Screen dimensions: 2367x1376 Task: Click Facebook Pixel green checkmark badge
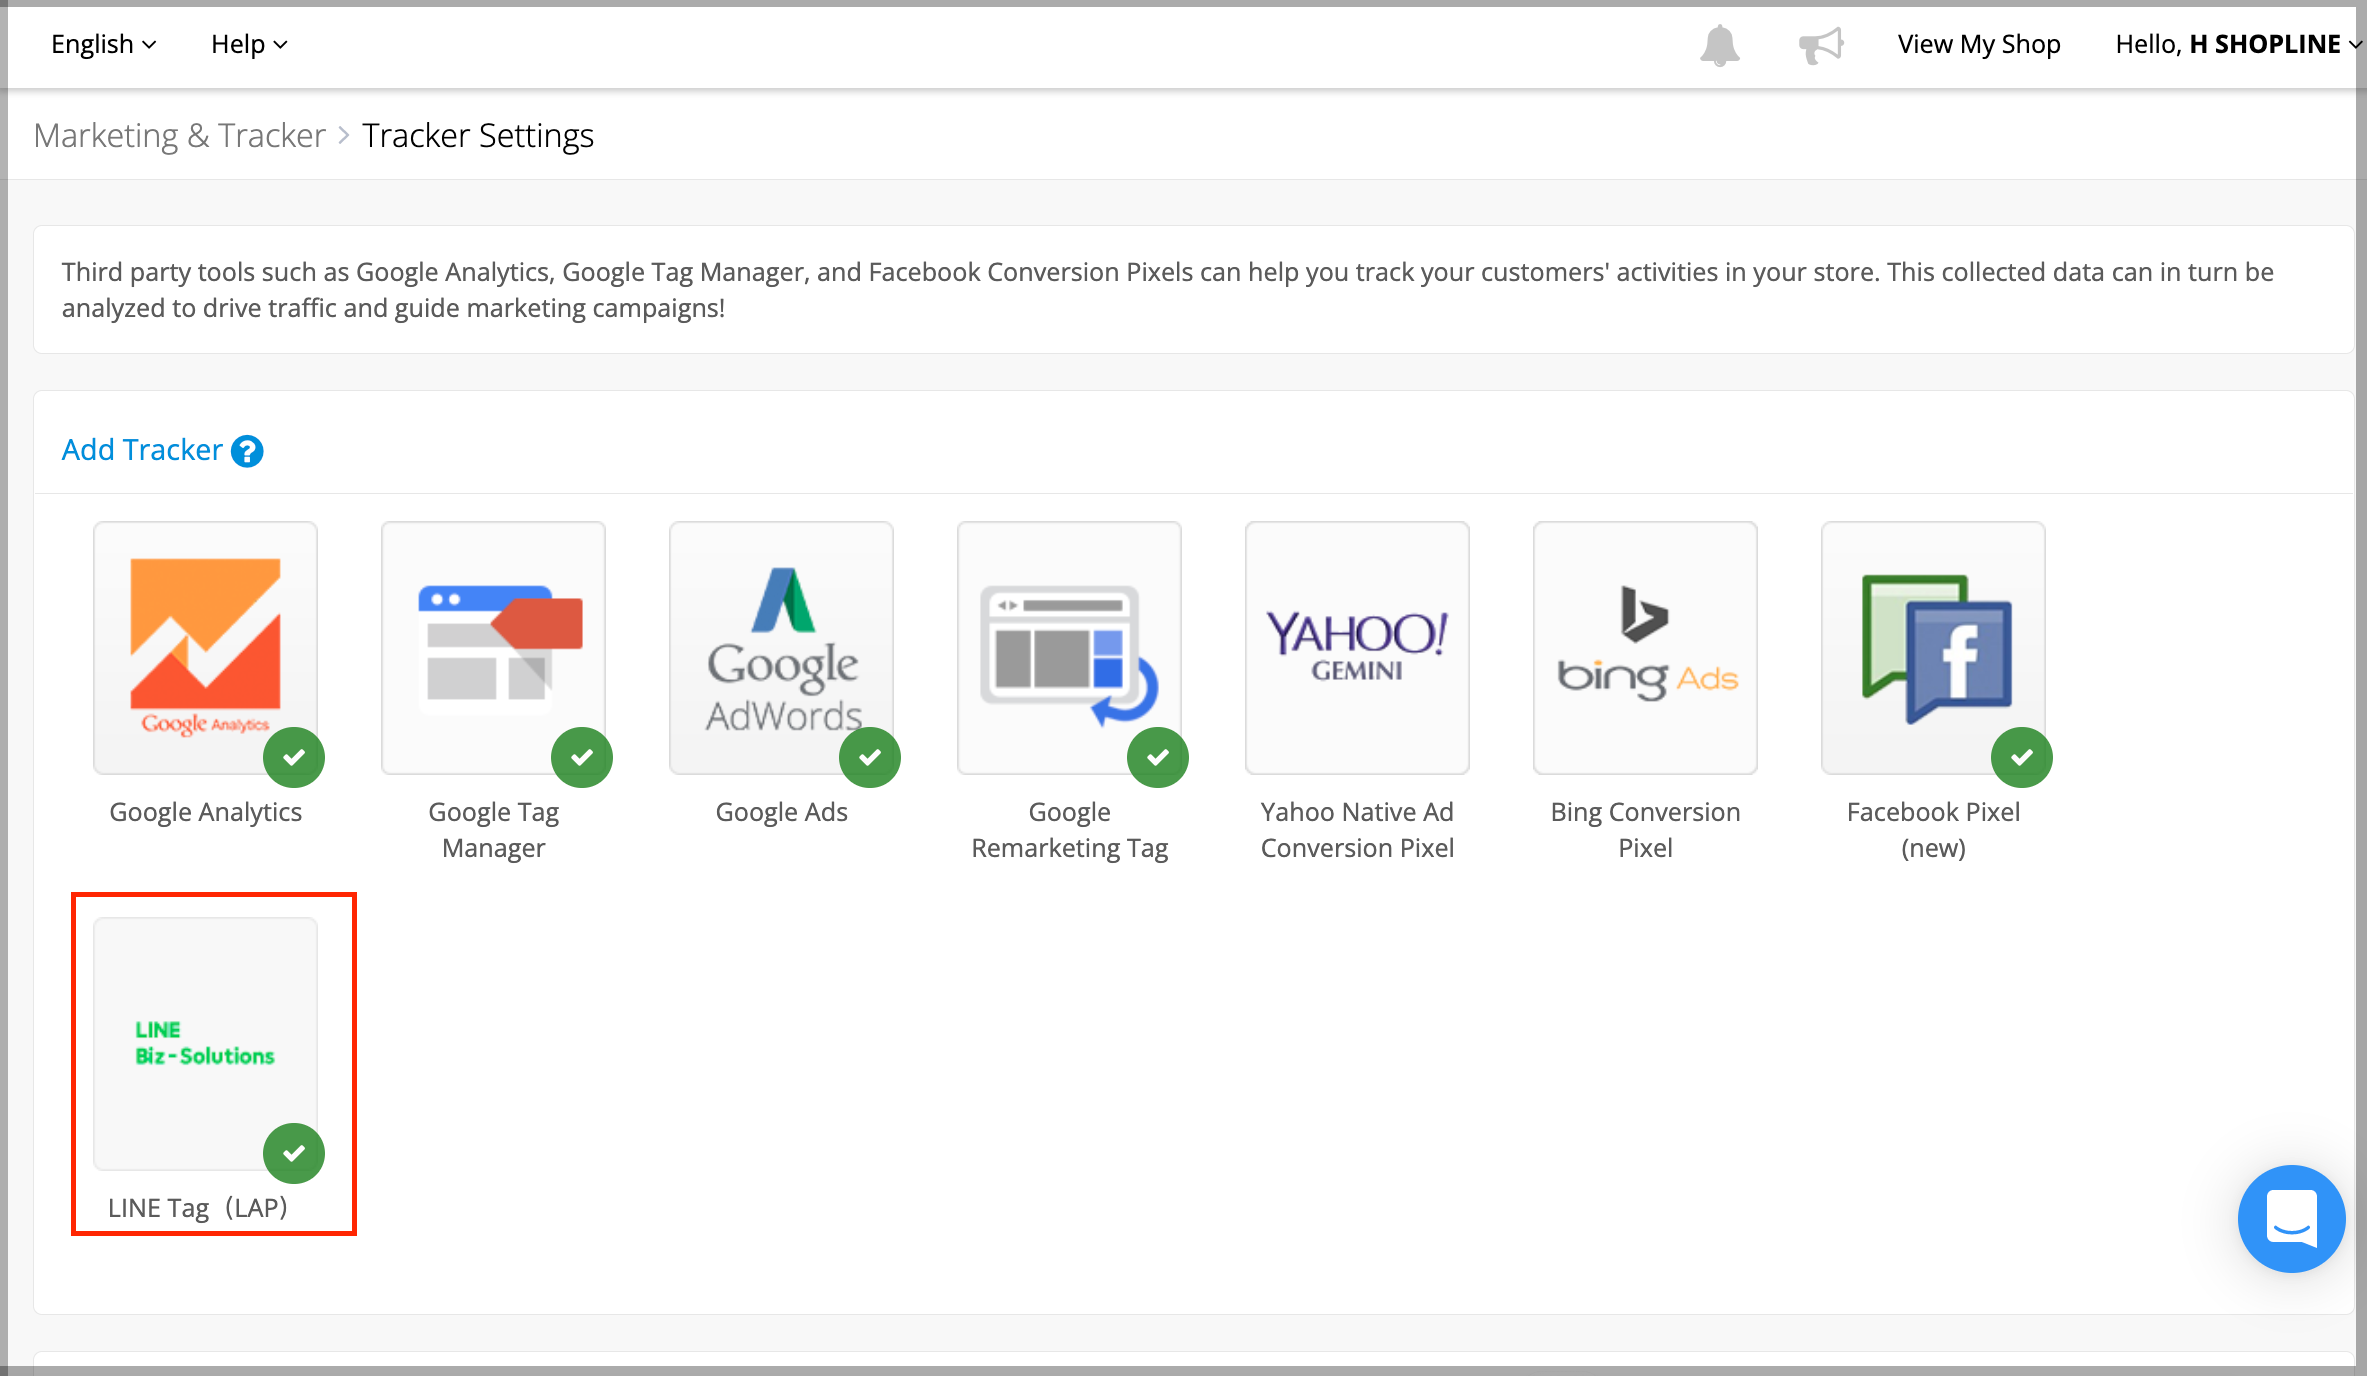(x=2022, y=757)
